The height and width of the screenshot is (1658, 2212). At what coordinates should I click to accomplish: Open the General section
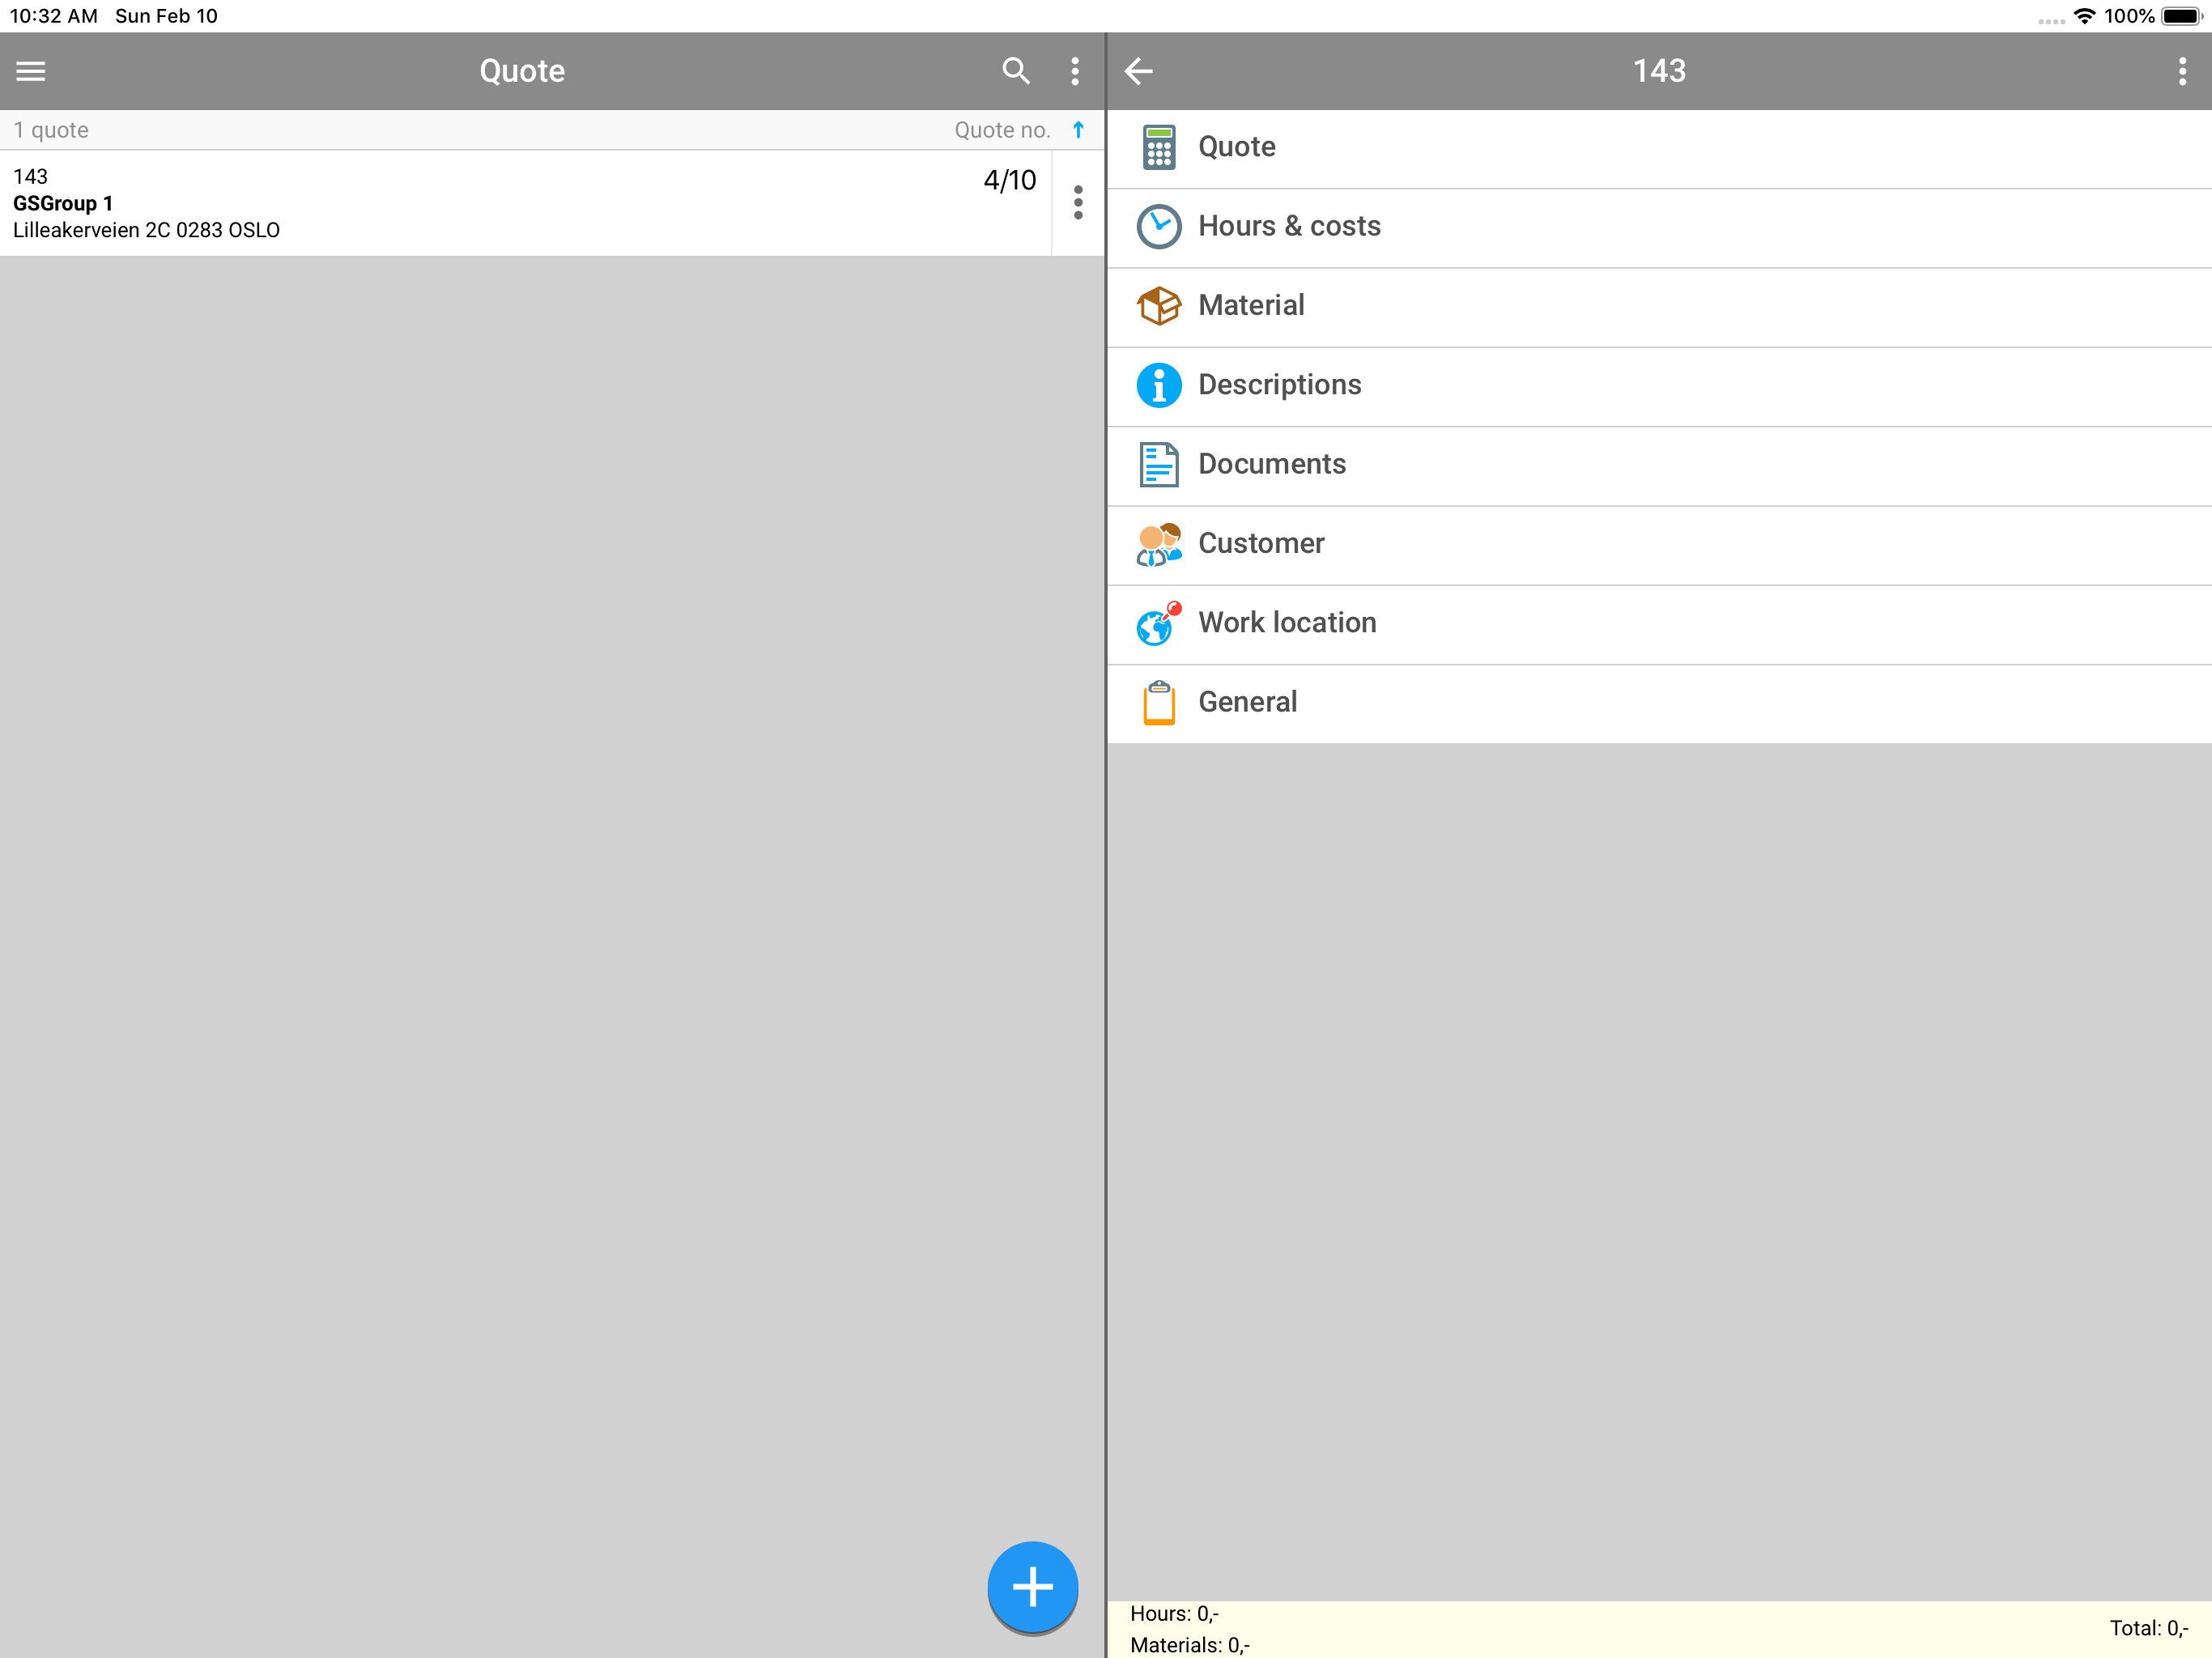[1659, 704]
